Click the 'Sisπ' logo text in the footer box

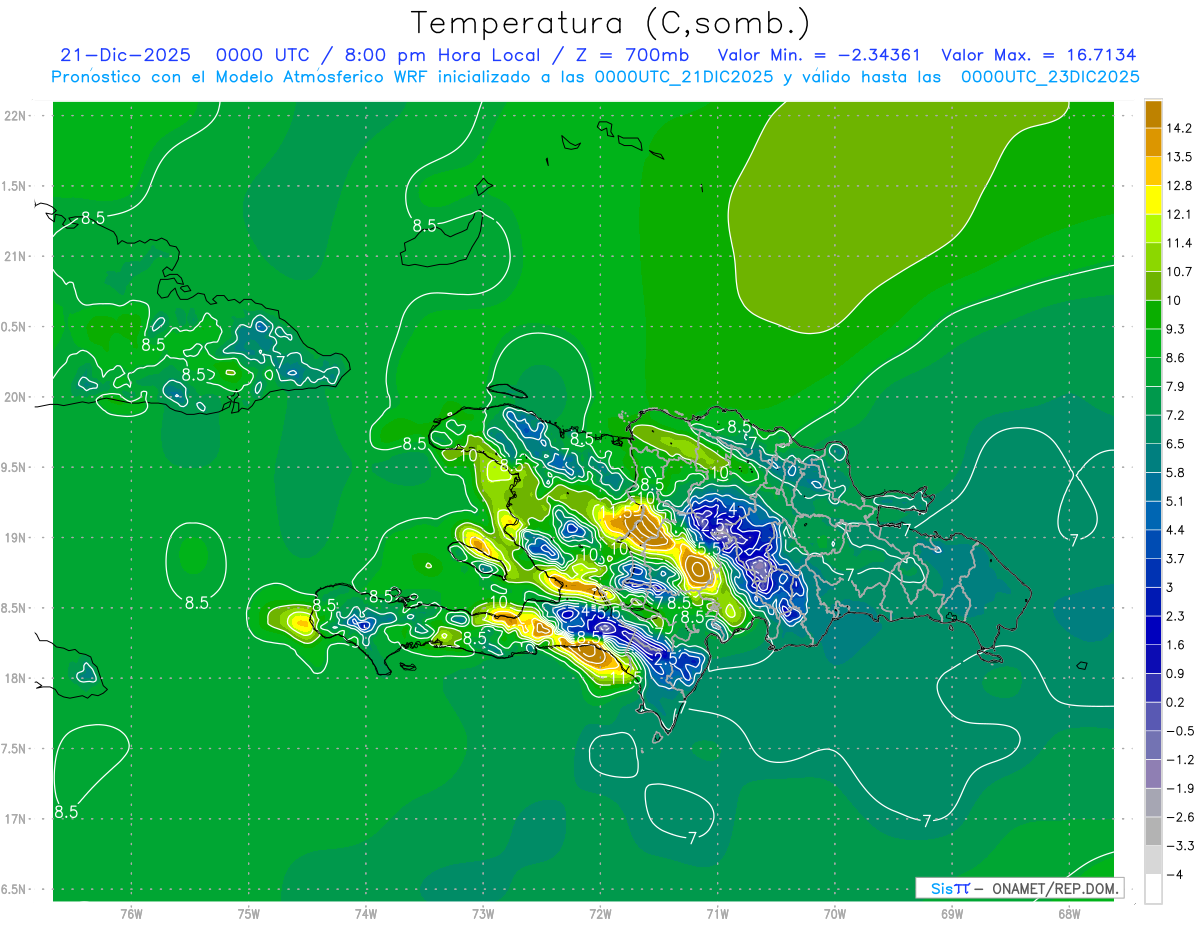click(950, 888)
